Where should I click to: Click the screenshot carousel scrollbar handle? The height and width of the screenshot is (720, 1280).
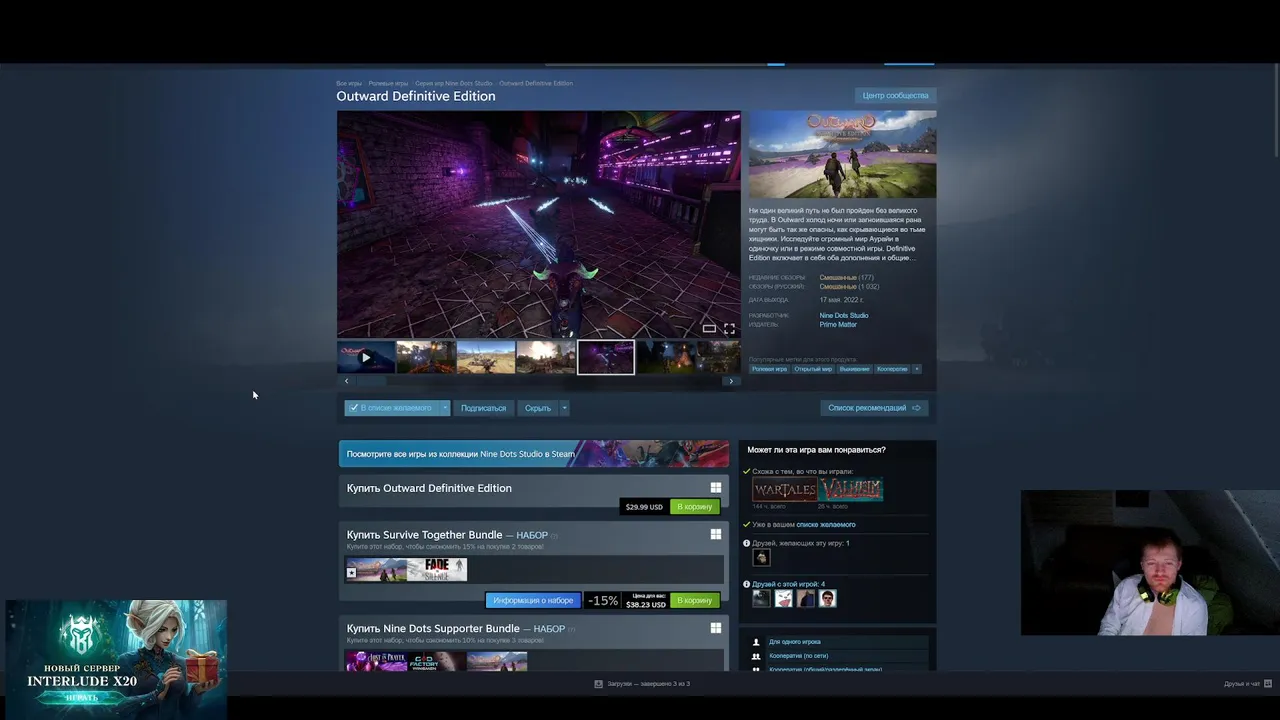(x=371, y=381)
